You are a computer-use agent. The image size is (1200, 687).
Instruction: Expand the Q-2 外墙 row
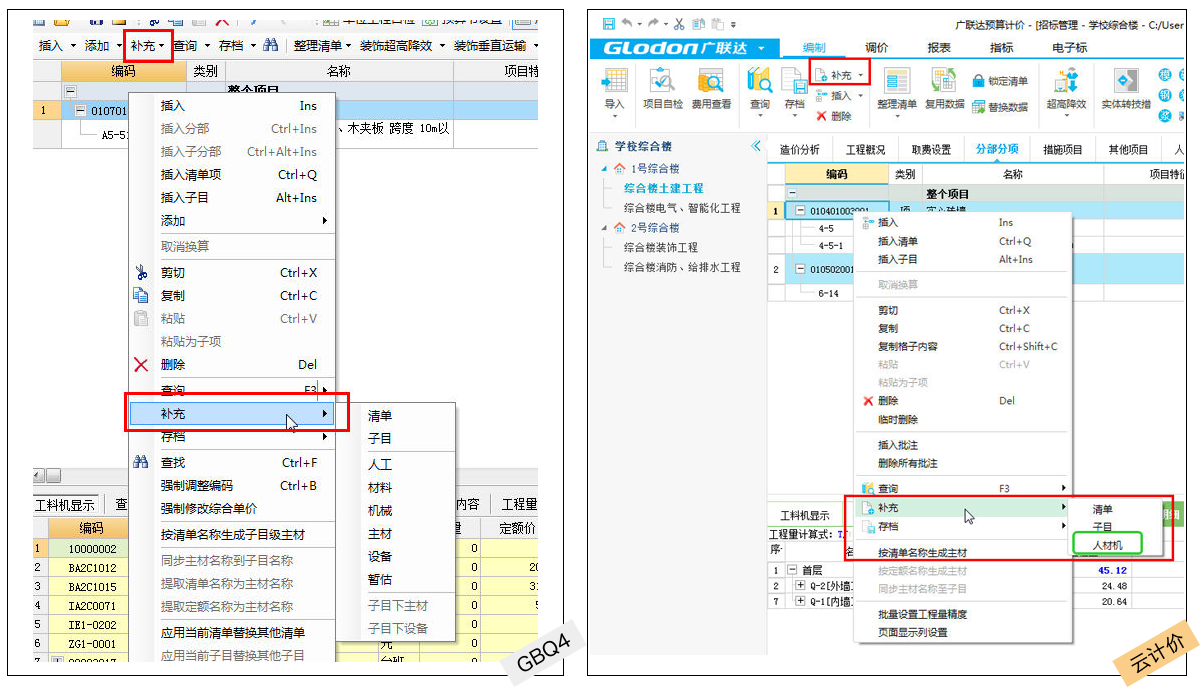pyautogui.click(x=800, y=585)
